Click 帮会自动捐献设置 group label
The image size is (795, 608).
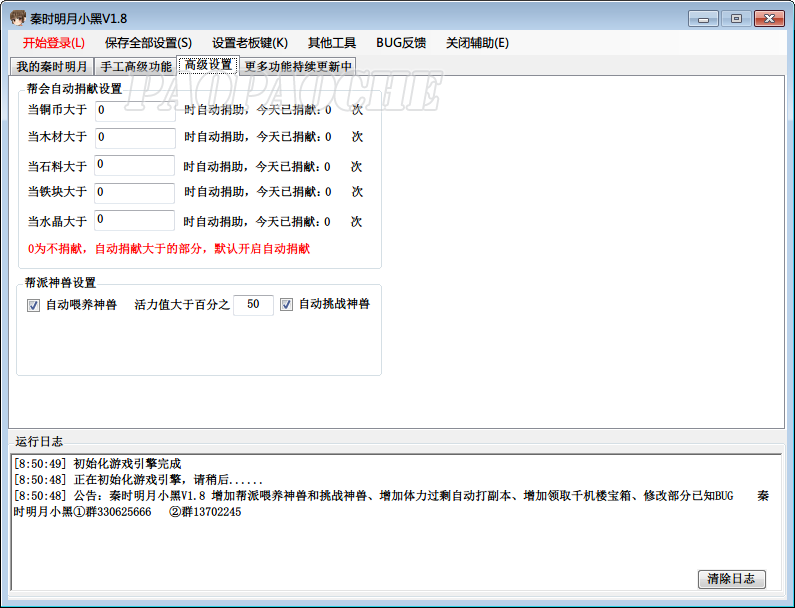pyautogui.click(x=75, y=89)
